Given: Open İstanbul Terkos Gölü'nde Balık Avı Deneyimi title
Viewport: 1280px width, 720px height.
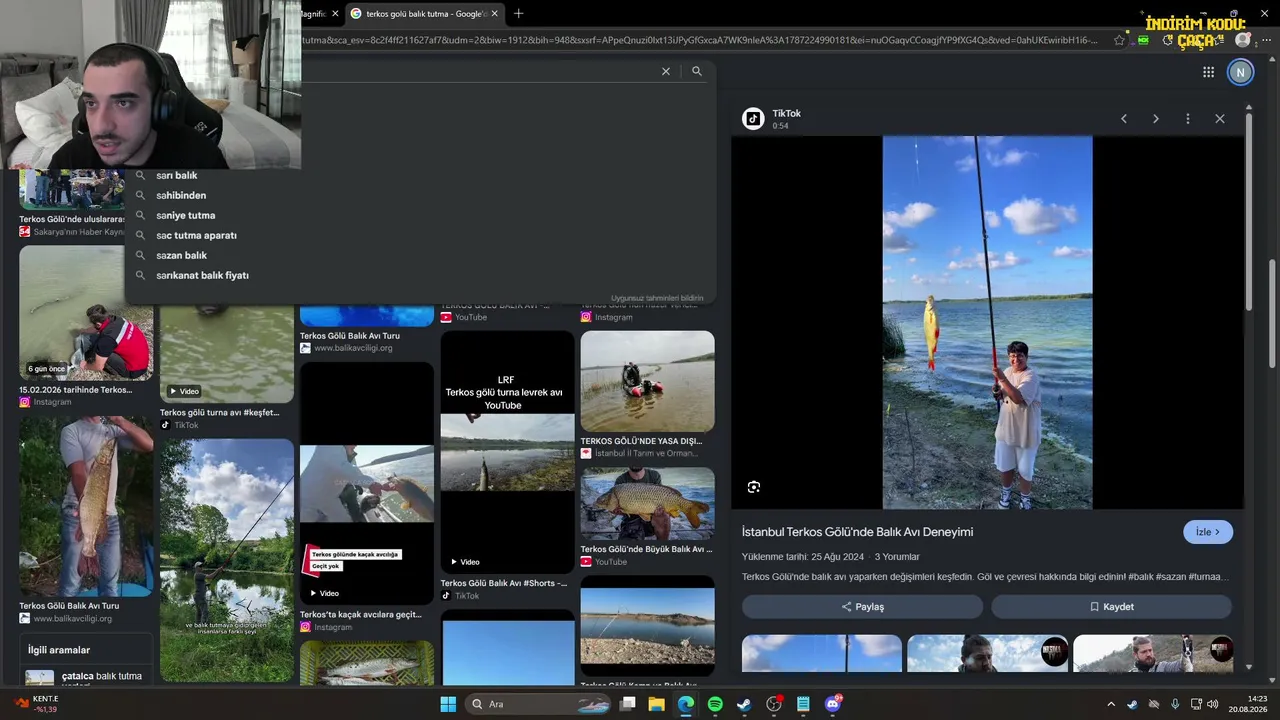Looking at the screenshot, I should click(x=857, y=532).
